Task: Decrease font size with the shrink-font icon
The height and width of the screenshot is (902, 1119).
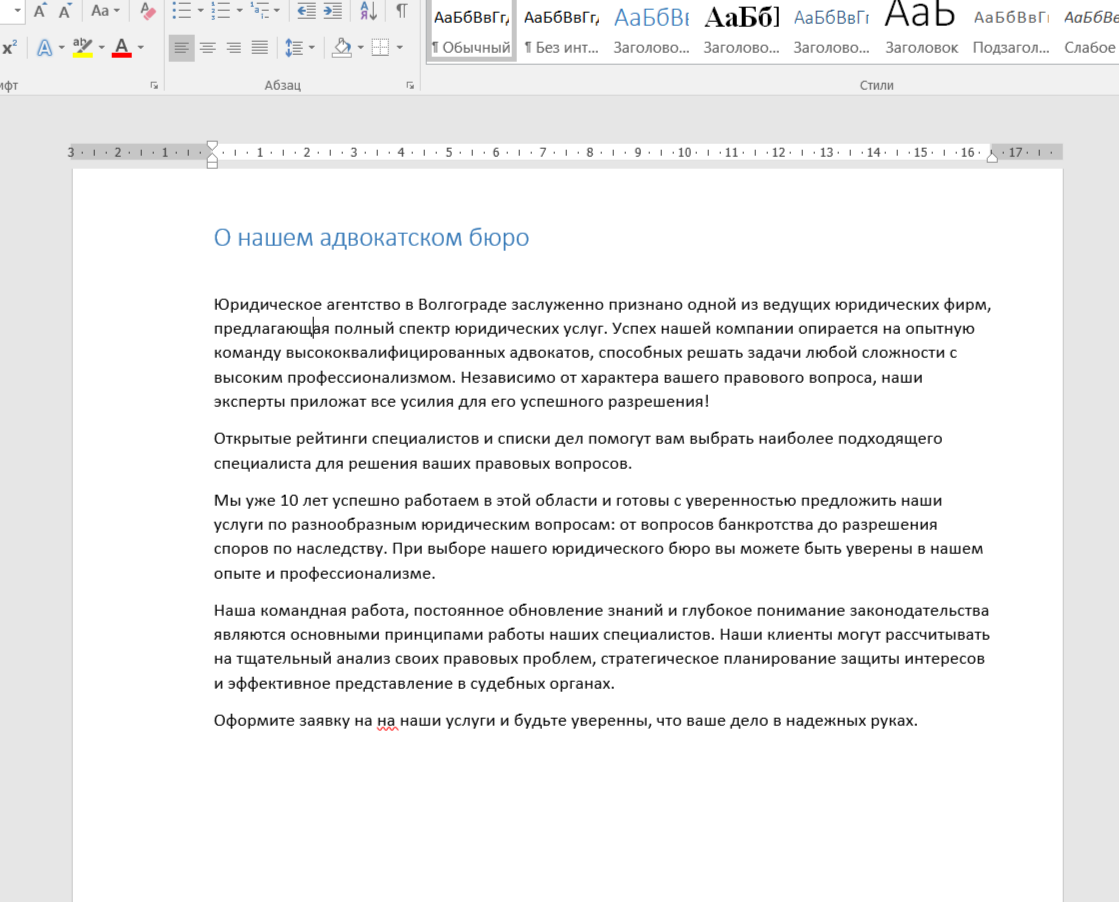Action: [65, 10]
